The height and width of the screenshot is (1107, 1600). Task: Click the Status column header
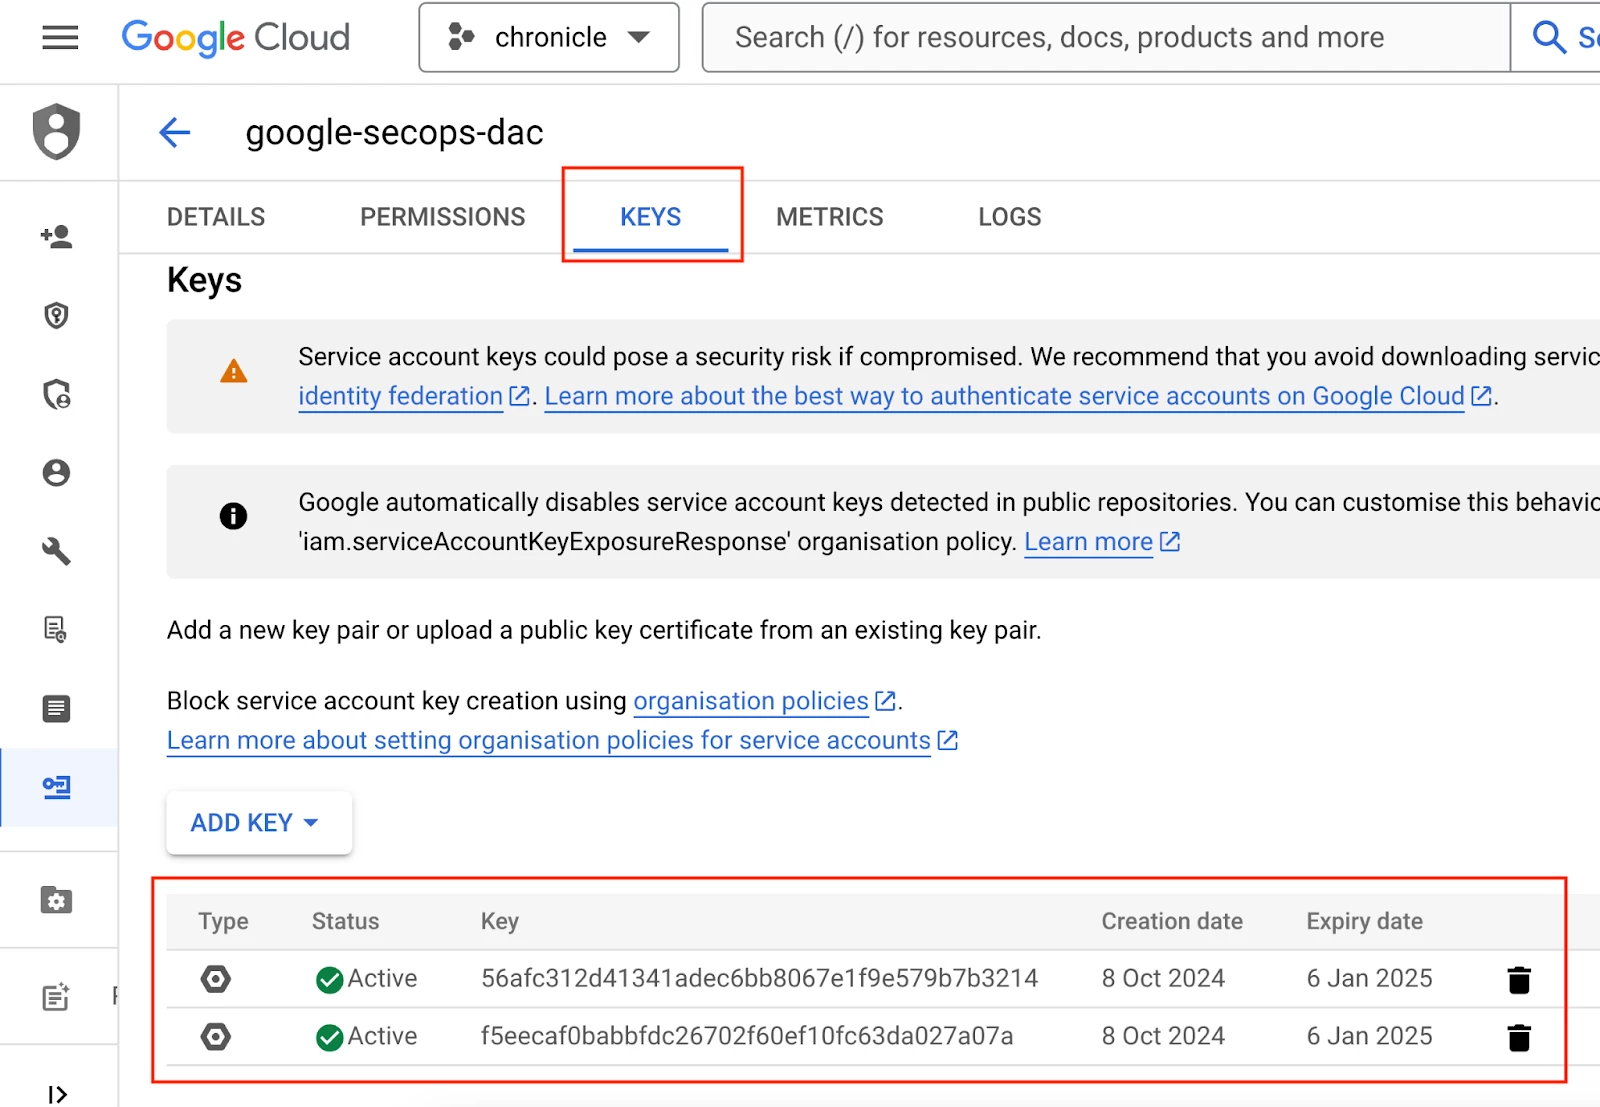(345, 921)
